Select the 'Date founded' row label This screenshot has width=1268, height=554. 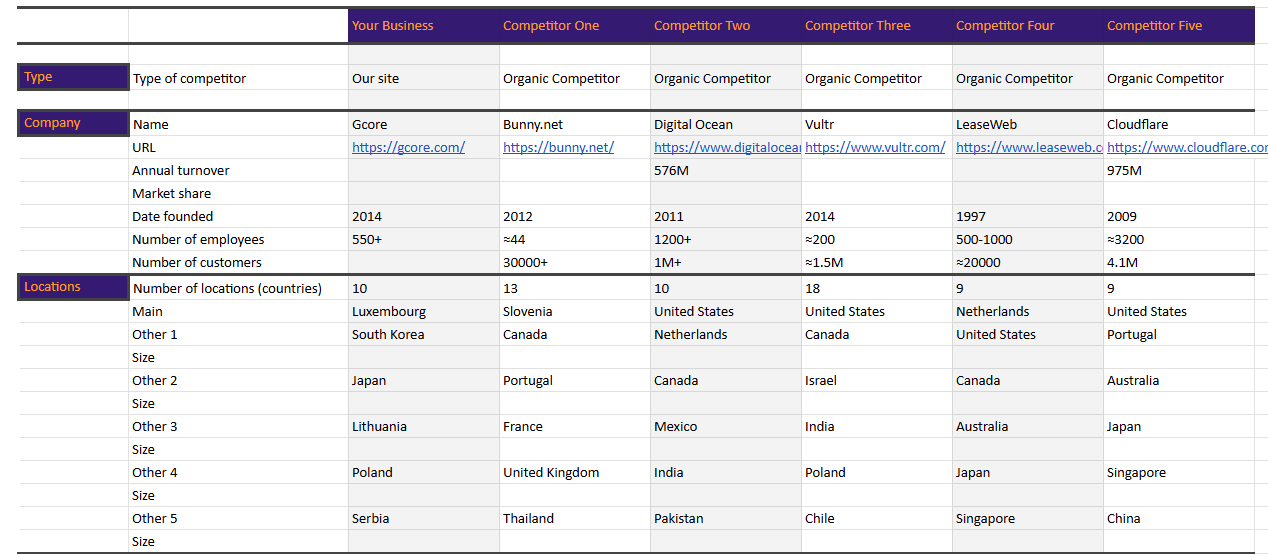tap(238, 217)
